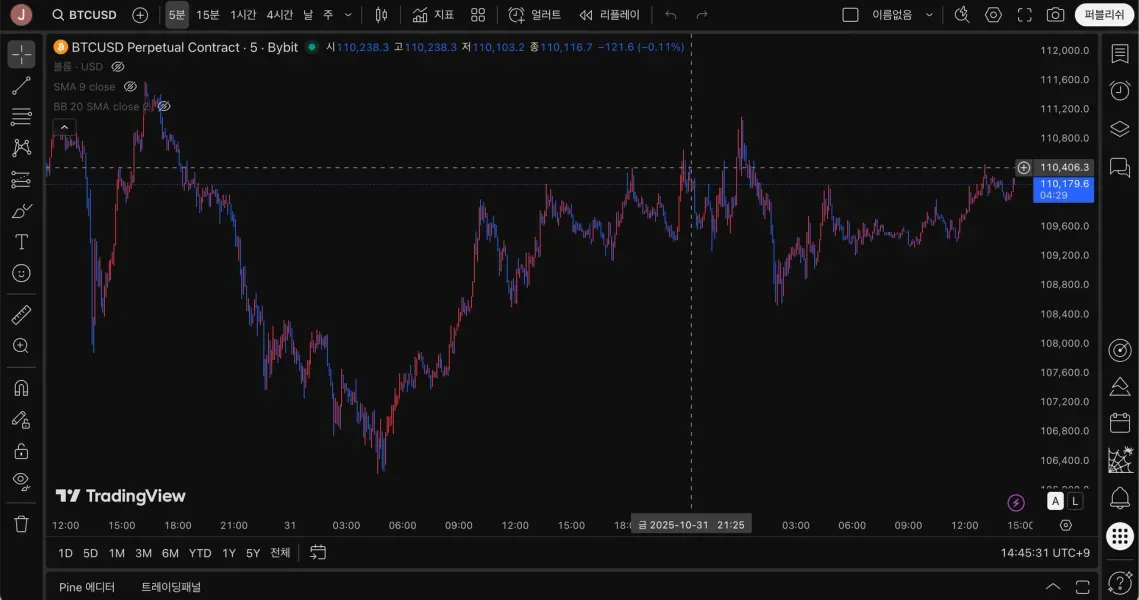Image resolution: width=1139 pixels, height=600 pixels.
Task: Click the BTCUSD symbol search field
Action: pyautogui.click(x=85, y=15)
